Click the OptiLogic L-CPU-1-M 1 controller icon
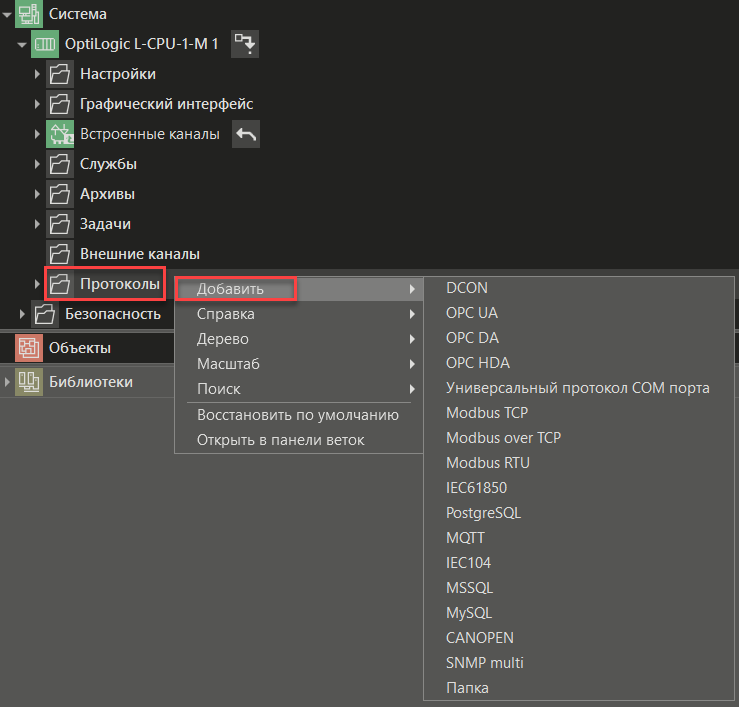Image resolution: width=739 pixels, height=707 pixels. 45,44
